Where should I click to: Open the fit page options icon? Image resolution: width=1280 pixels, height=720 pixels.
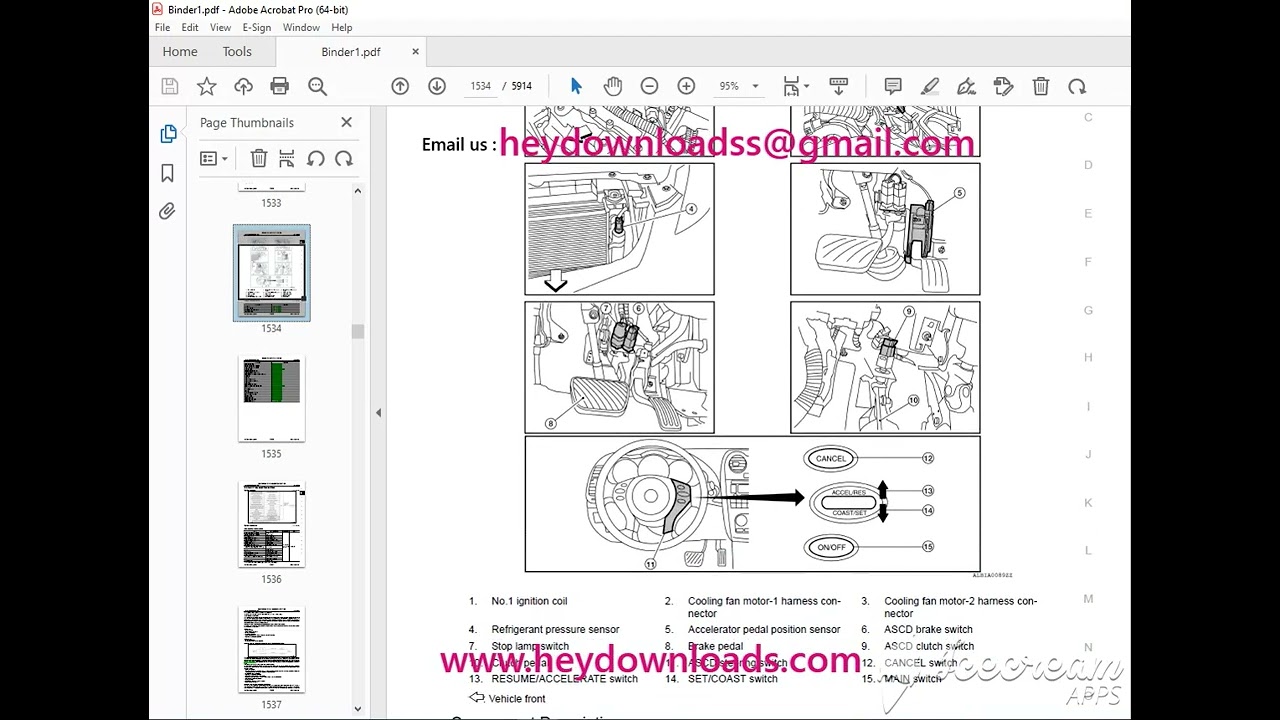pyautogui.click(x=796, y=87)
